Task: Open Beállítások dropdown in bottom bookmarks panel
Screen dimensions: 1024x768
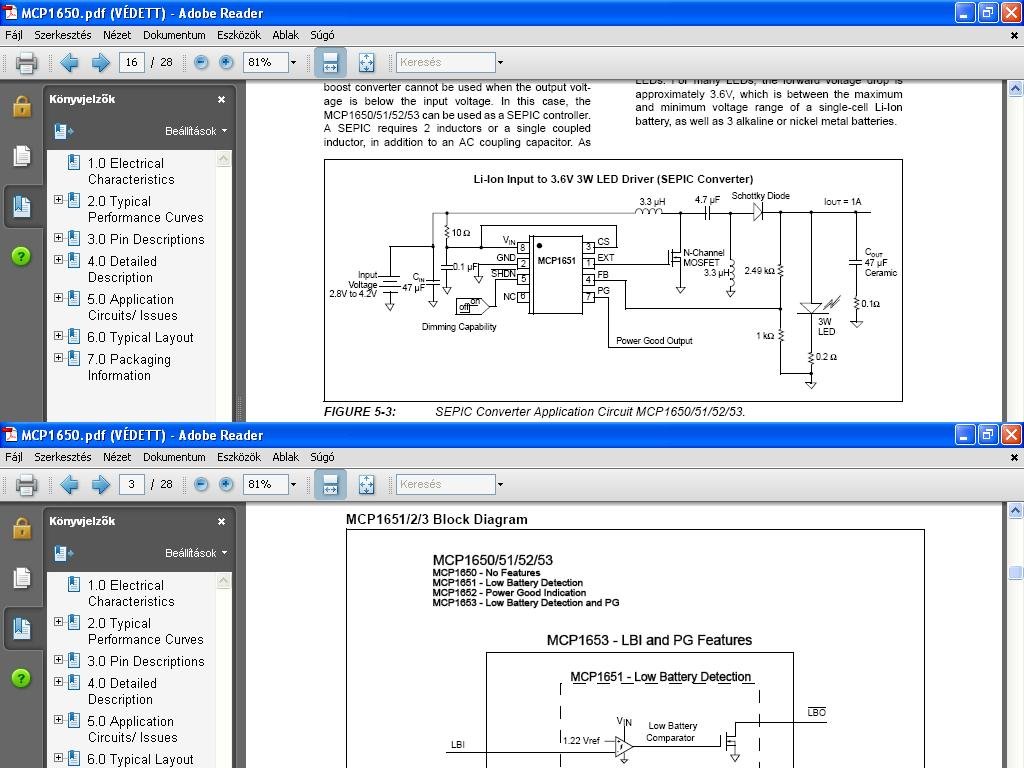Action: coord(195,553)
